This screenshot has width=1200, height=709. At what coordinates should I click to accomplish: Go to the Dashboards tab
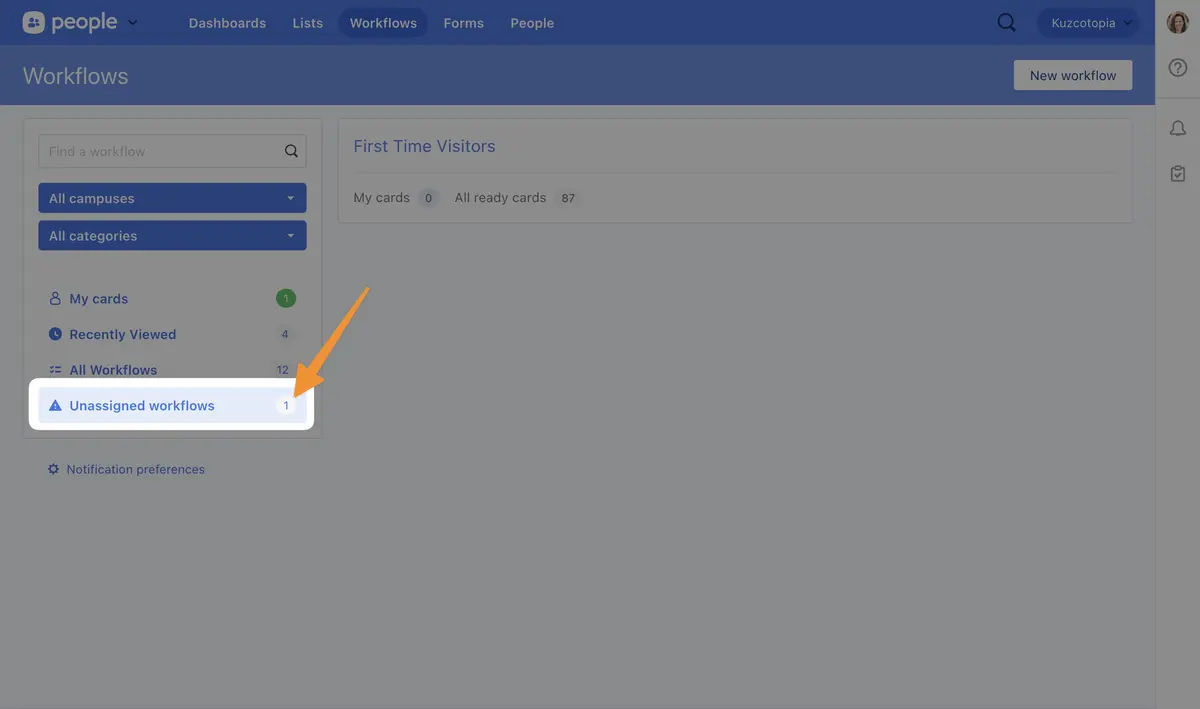pyautogui.click(x=227, y=23)
